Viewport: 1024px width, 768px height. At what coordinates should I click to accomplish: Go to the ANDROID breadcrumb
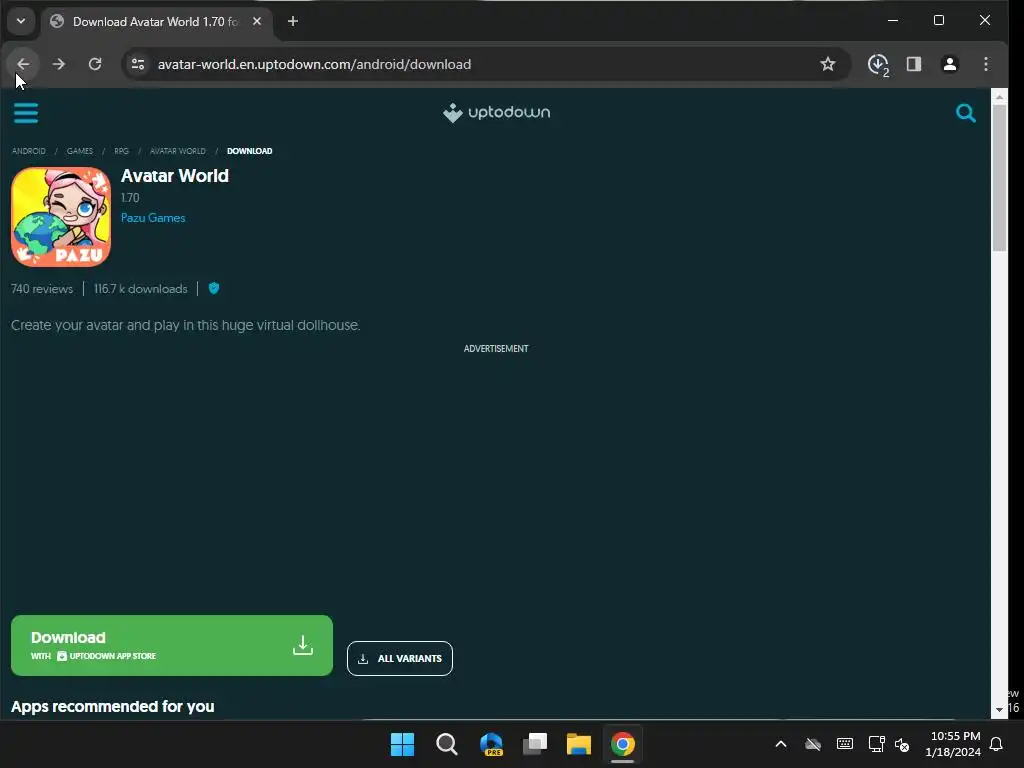(29, 151)
